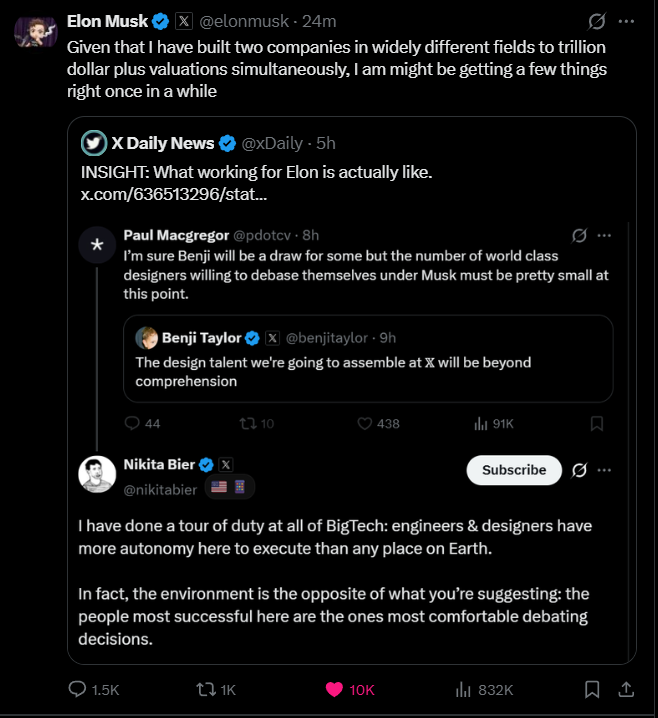Reply to Paul Macgregor's post

pos(133,423)
